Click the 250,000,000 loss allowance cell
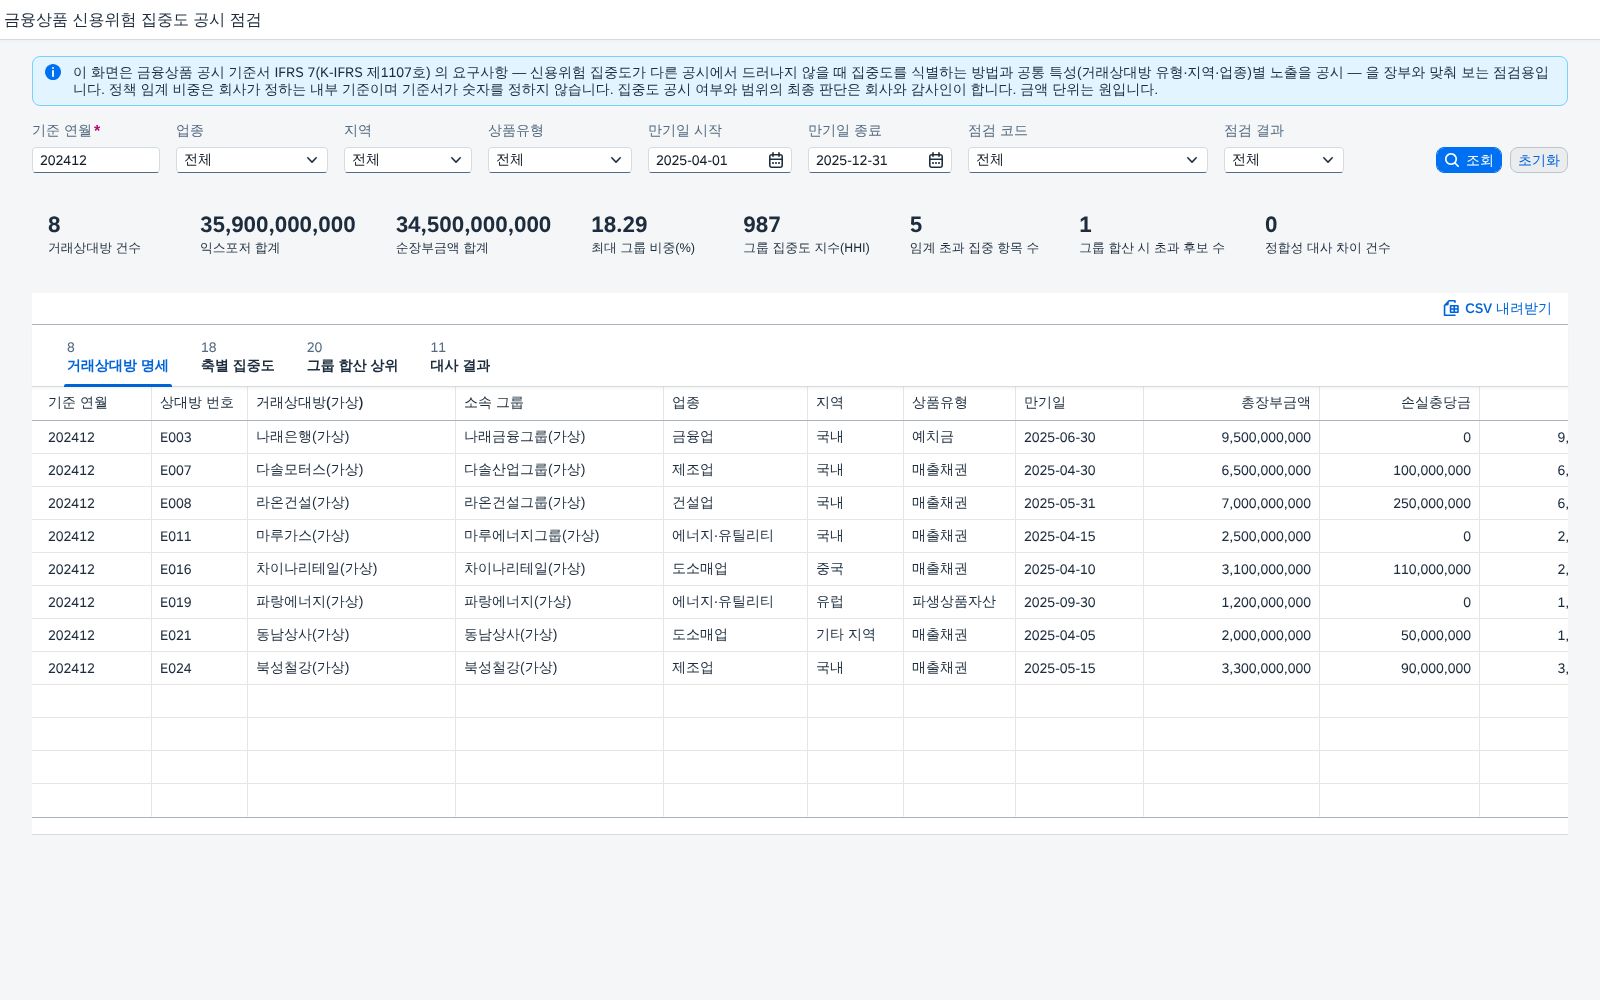 coord(1400,503)
